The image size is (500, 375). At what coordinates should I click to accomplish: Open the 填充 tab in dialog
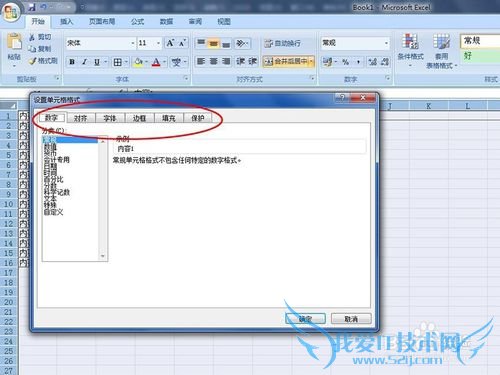point(169,118)
